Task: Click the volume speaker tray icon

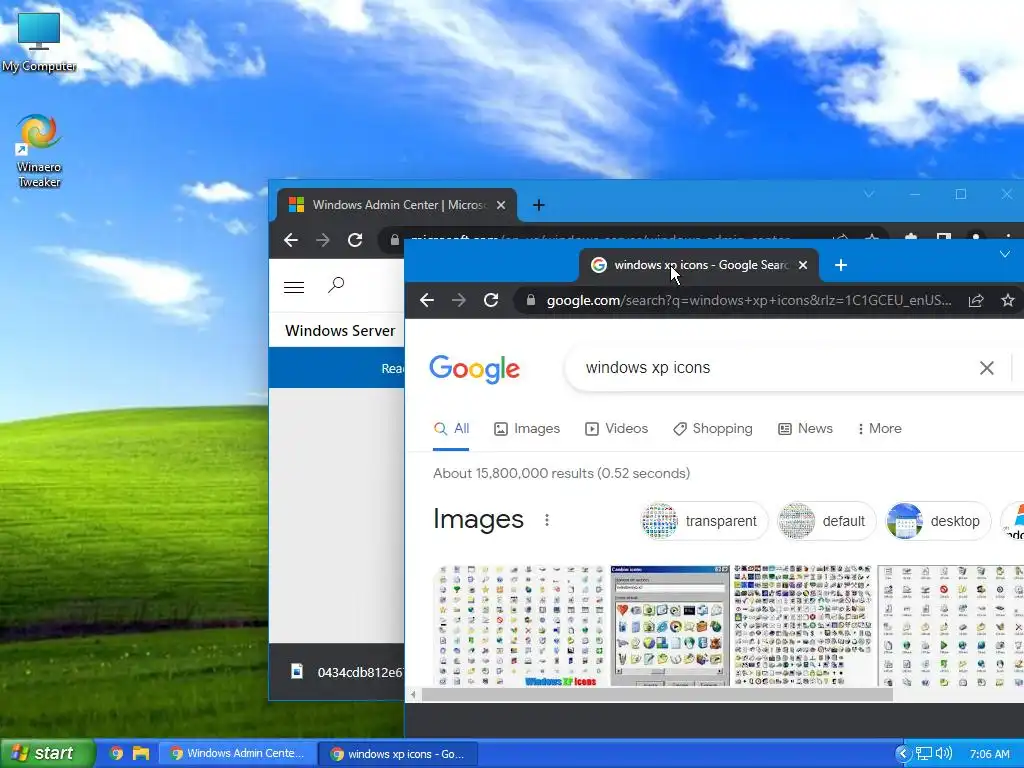Action: 944,754
